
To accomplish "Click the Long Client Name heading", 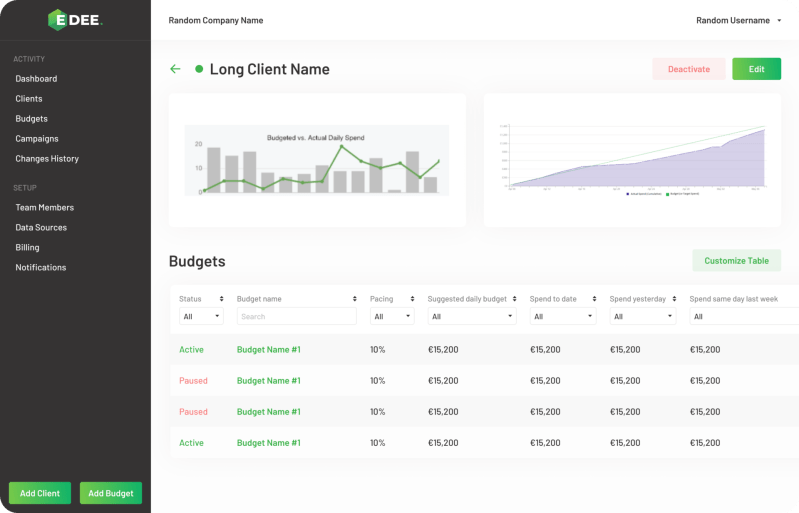I will click(x=270, y=69).
